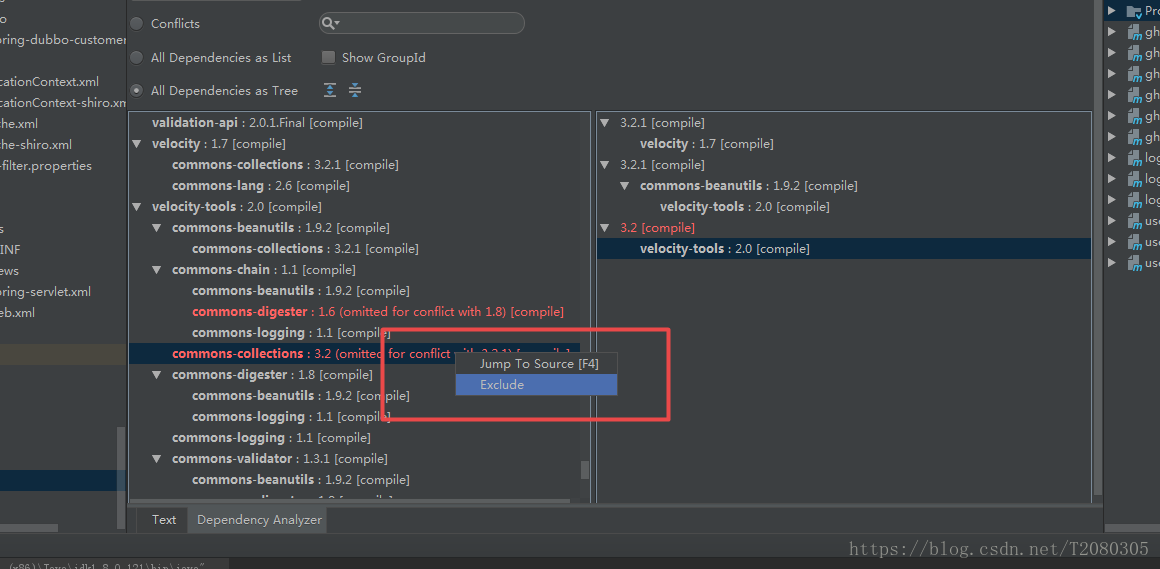Switch to Dependency Analyzer tab
The height and width of the screenshot is (569, 1160).
coord(259,520)
